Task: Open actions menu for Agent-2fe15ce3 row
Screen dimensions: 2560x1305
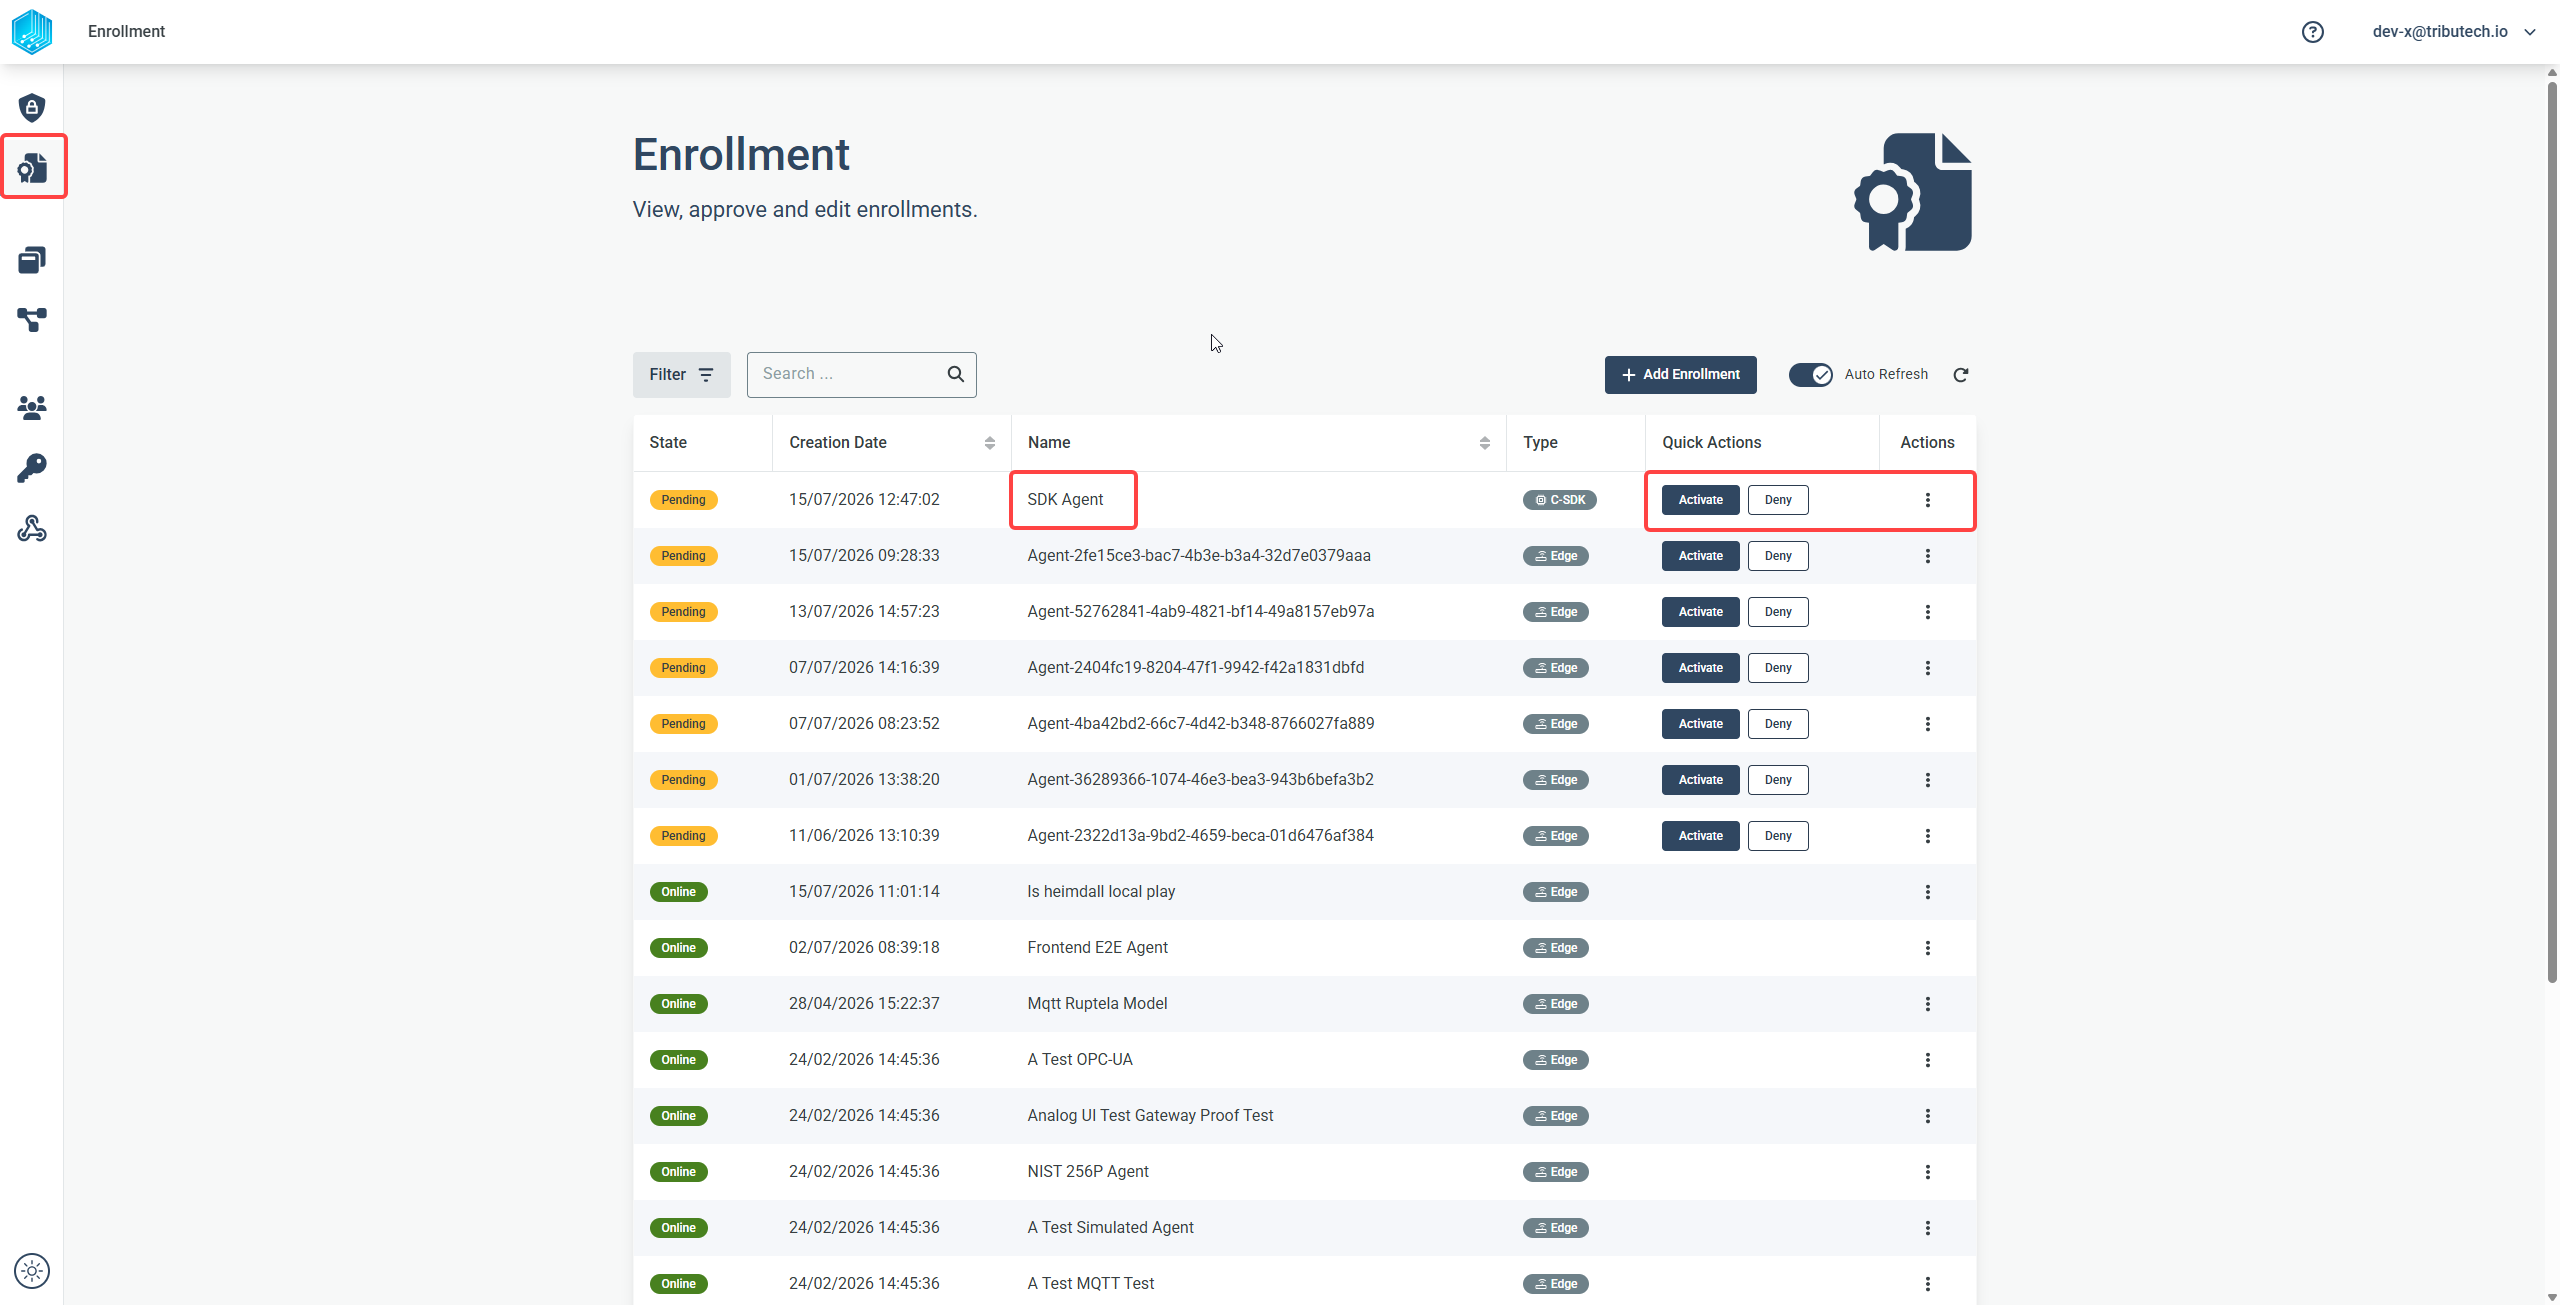Action: click(x=1928, y=556)
